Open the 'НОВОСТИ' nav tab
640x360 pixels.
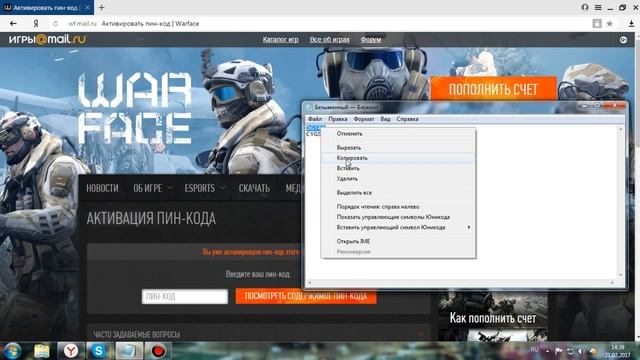102,188
